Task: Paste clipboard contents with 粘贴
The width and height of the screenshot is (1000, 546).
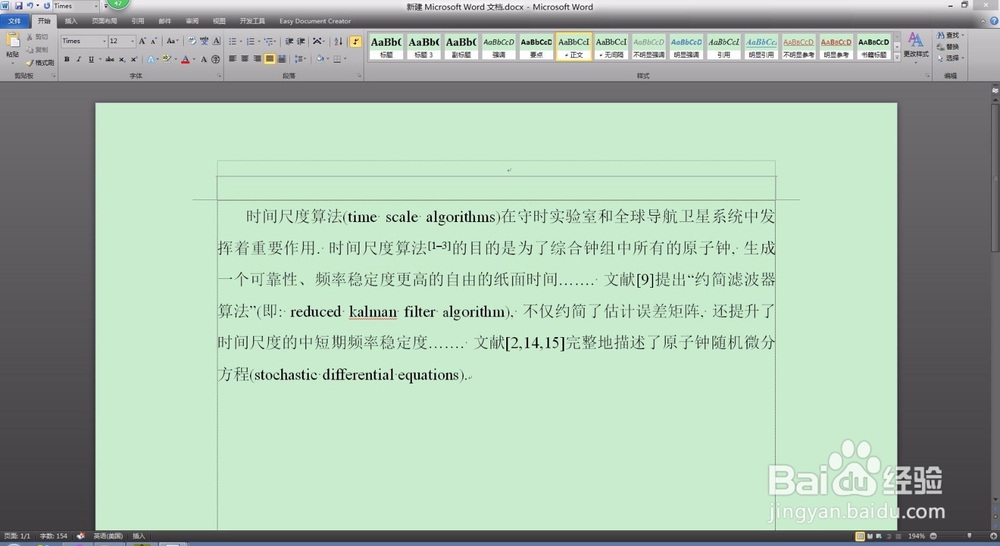Action: click(12, 47)
